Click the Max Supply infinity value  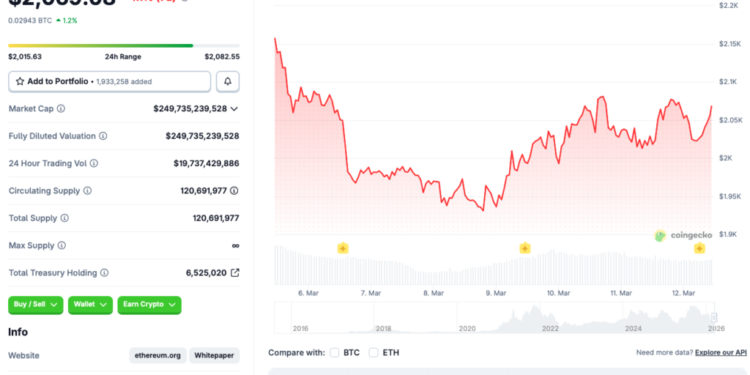point(235,245)
